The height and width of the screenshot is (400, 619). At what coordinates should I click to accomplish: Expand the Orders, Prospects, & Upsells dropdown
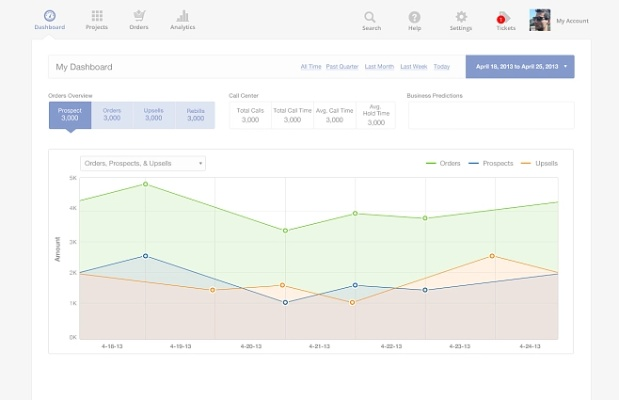(x=143, y=163)
